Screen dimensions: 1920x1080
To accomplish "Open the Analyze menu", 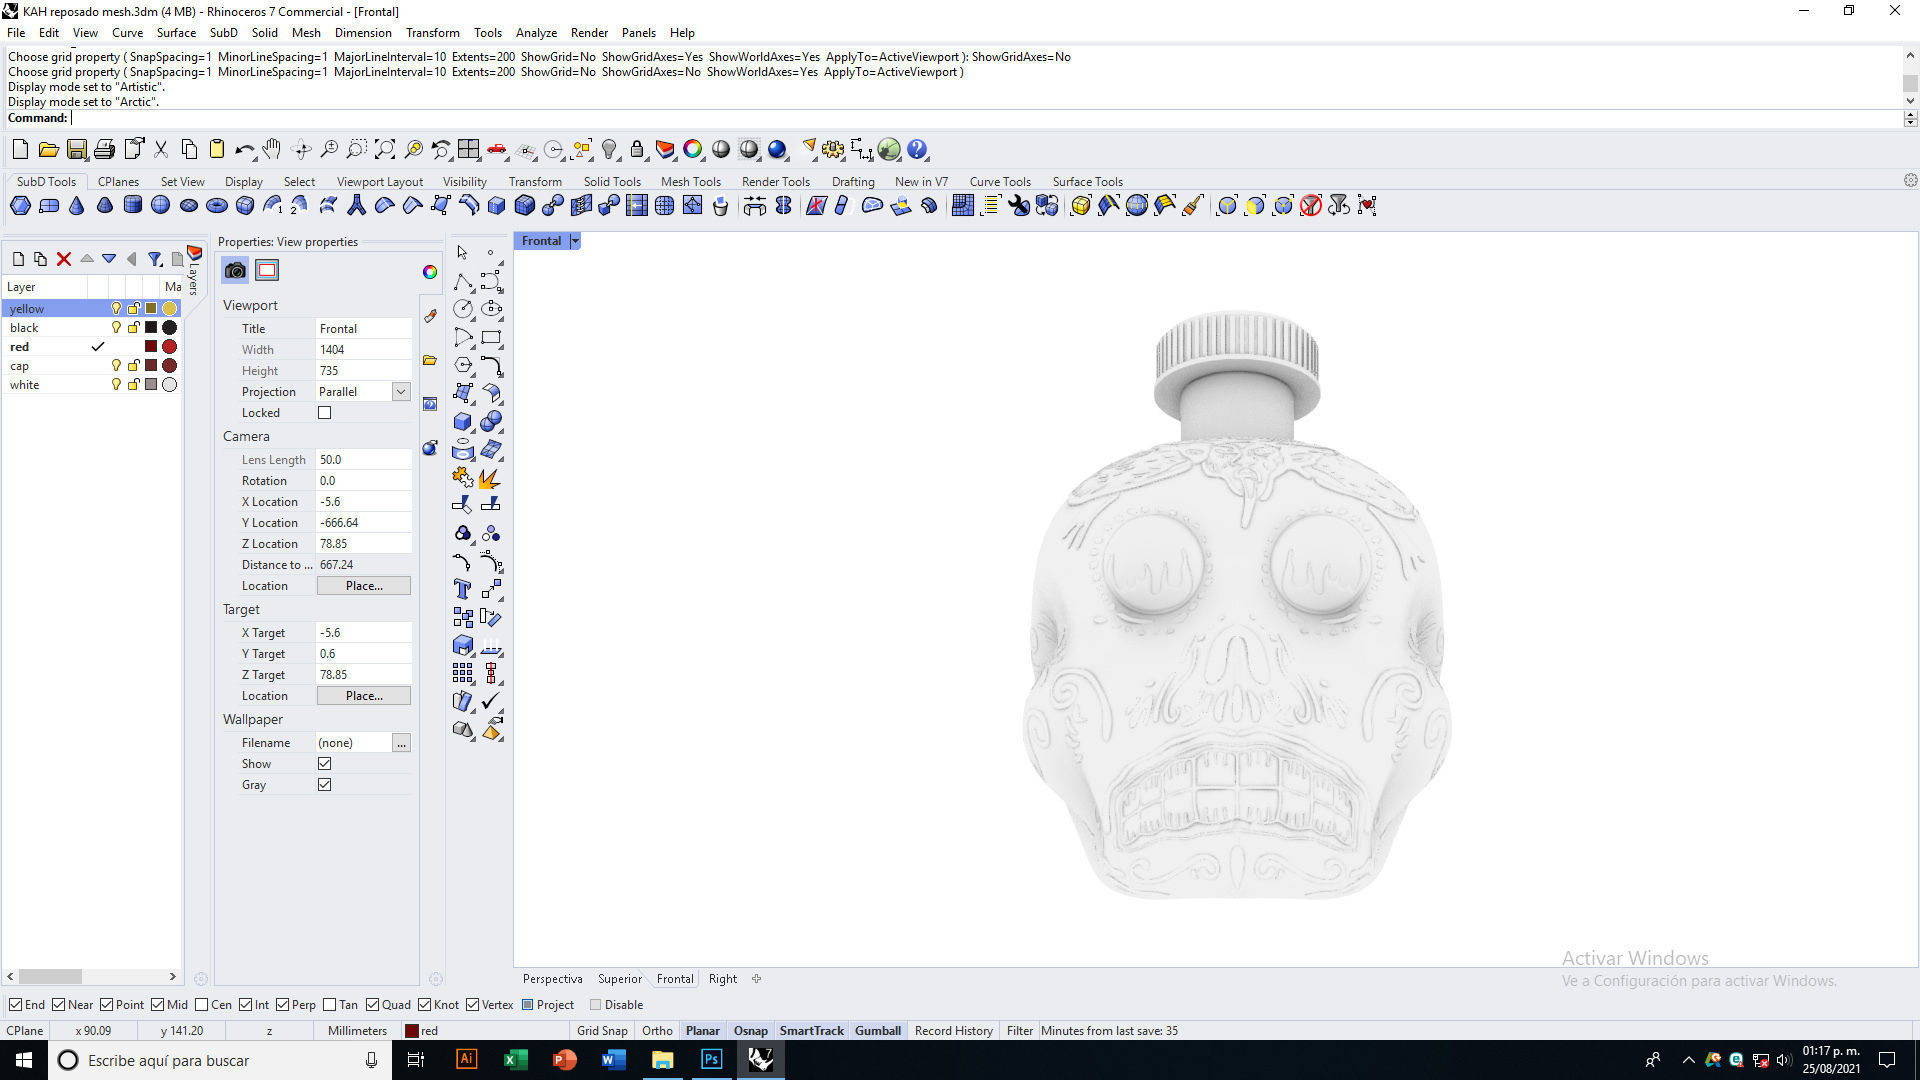I will tap(536, 33).
